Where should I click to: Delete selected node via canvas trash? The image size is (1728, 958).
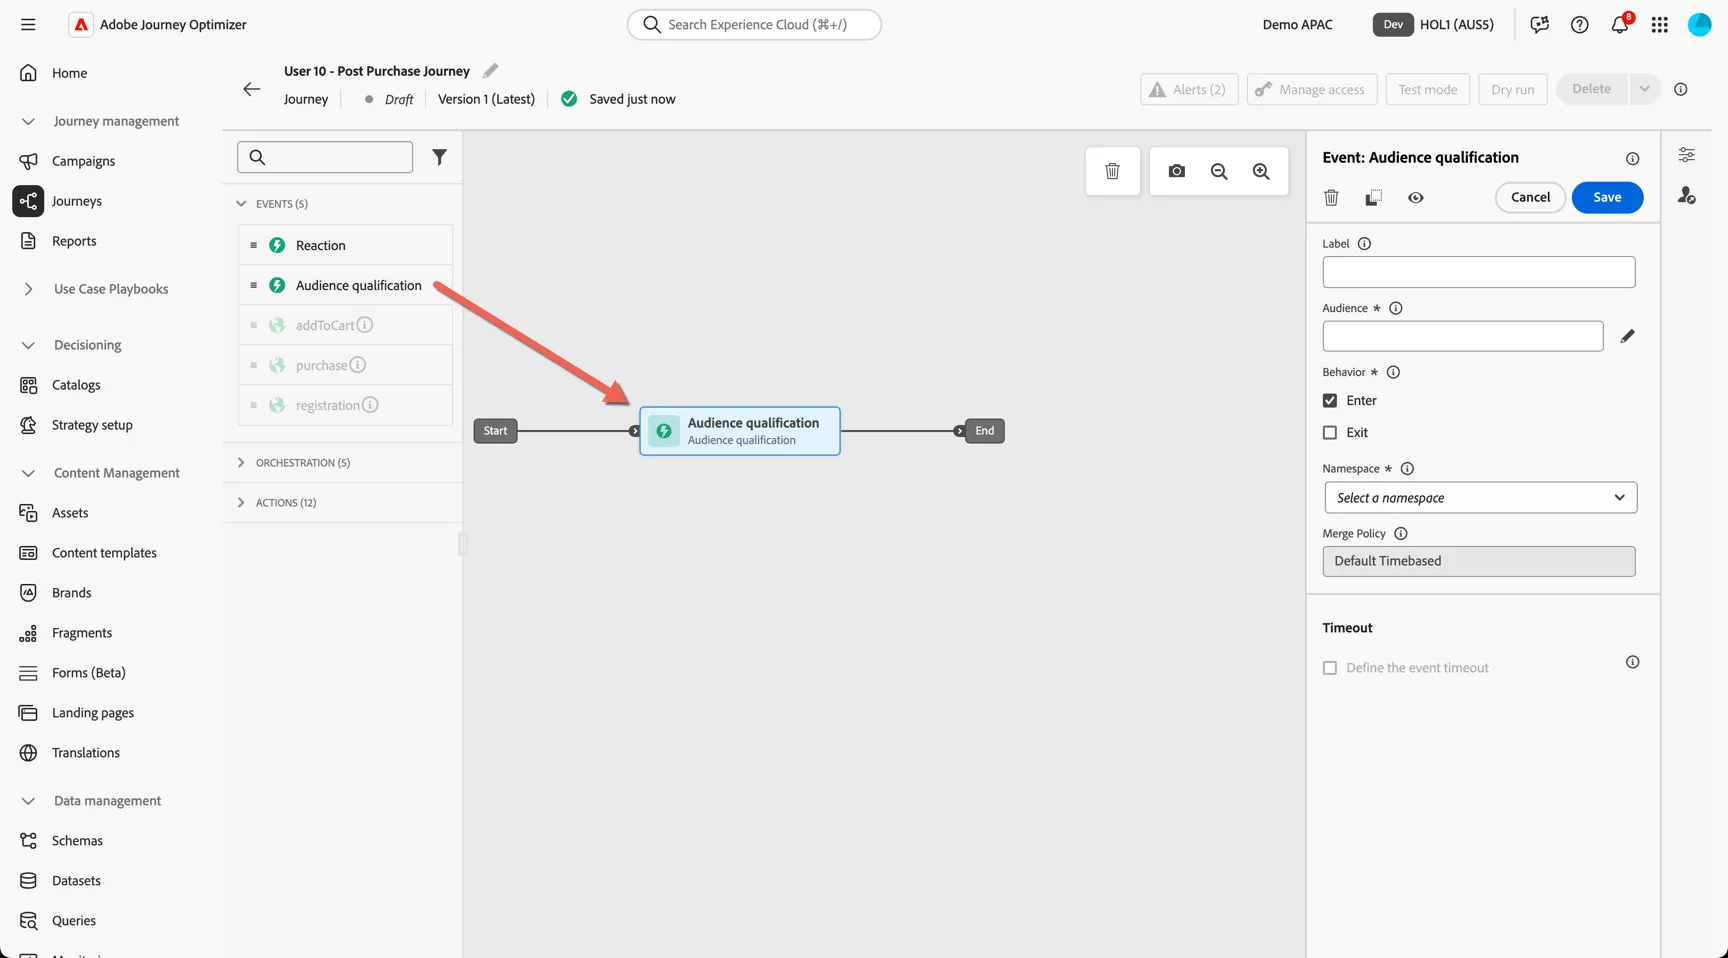click(x=1112, y=171)
